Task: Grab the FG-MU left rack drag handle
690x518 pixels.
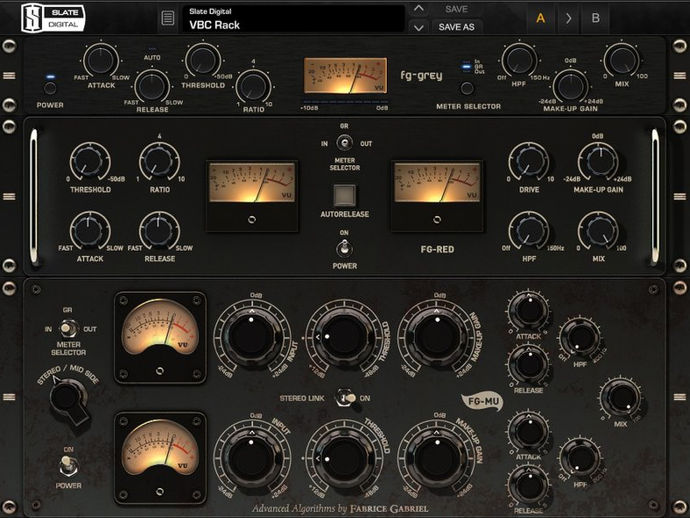Action: click(x=9, y=397)
